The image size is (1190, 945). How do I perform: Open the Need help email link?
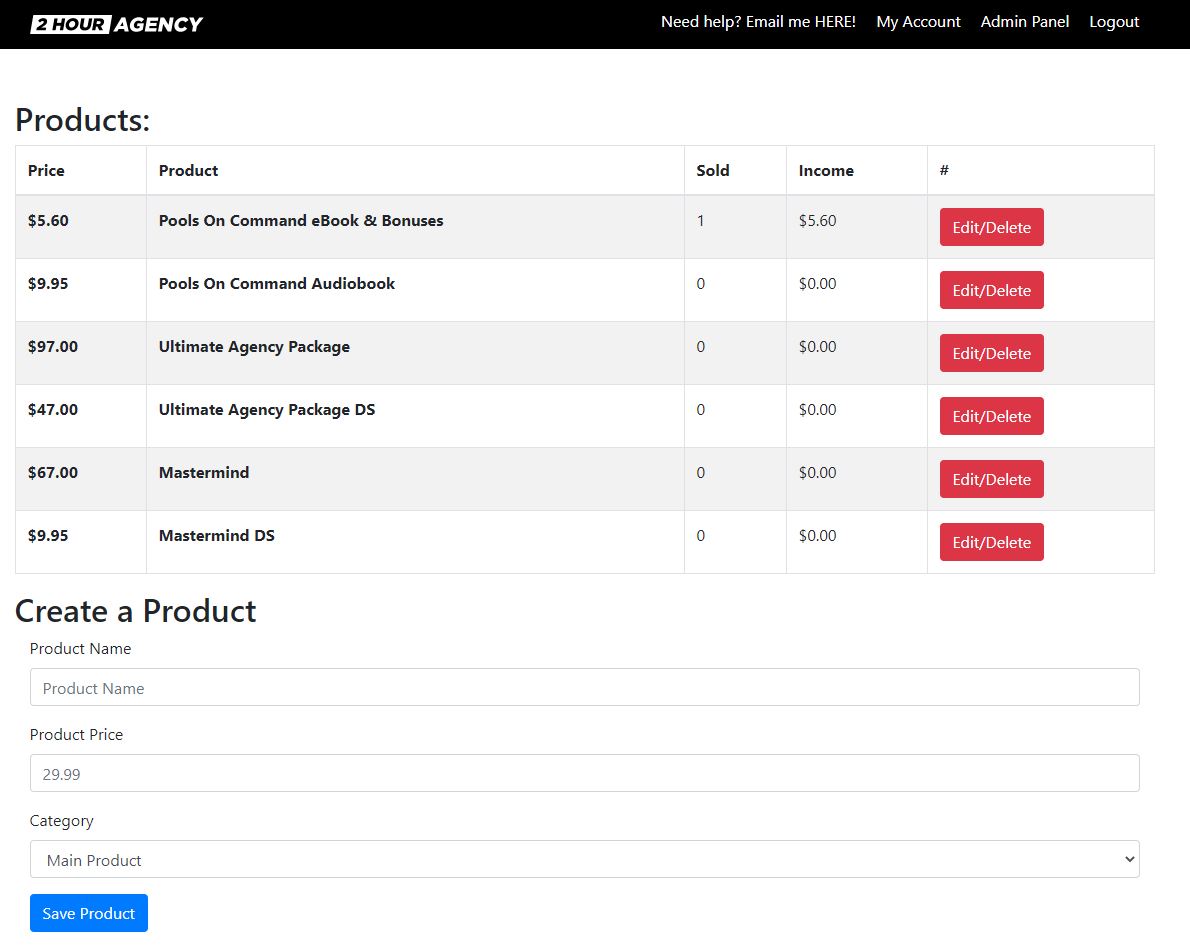pyautogui.click(x=757, y=22)
